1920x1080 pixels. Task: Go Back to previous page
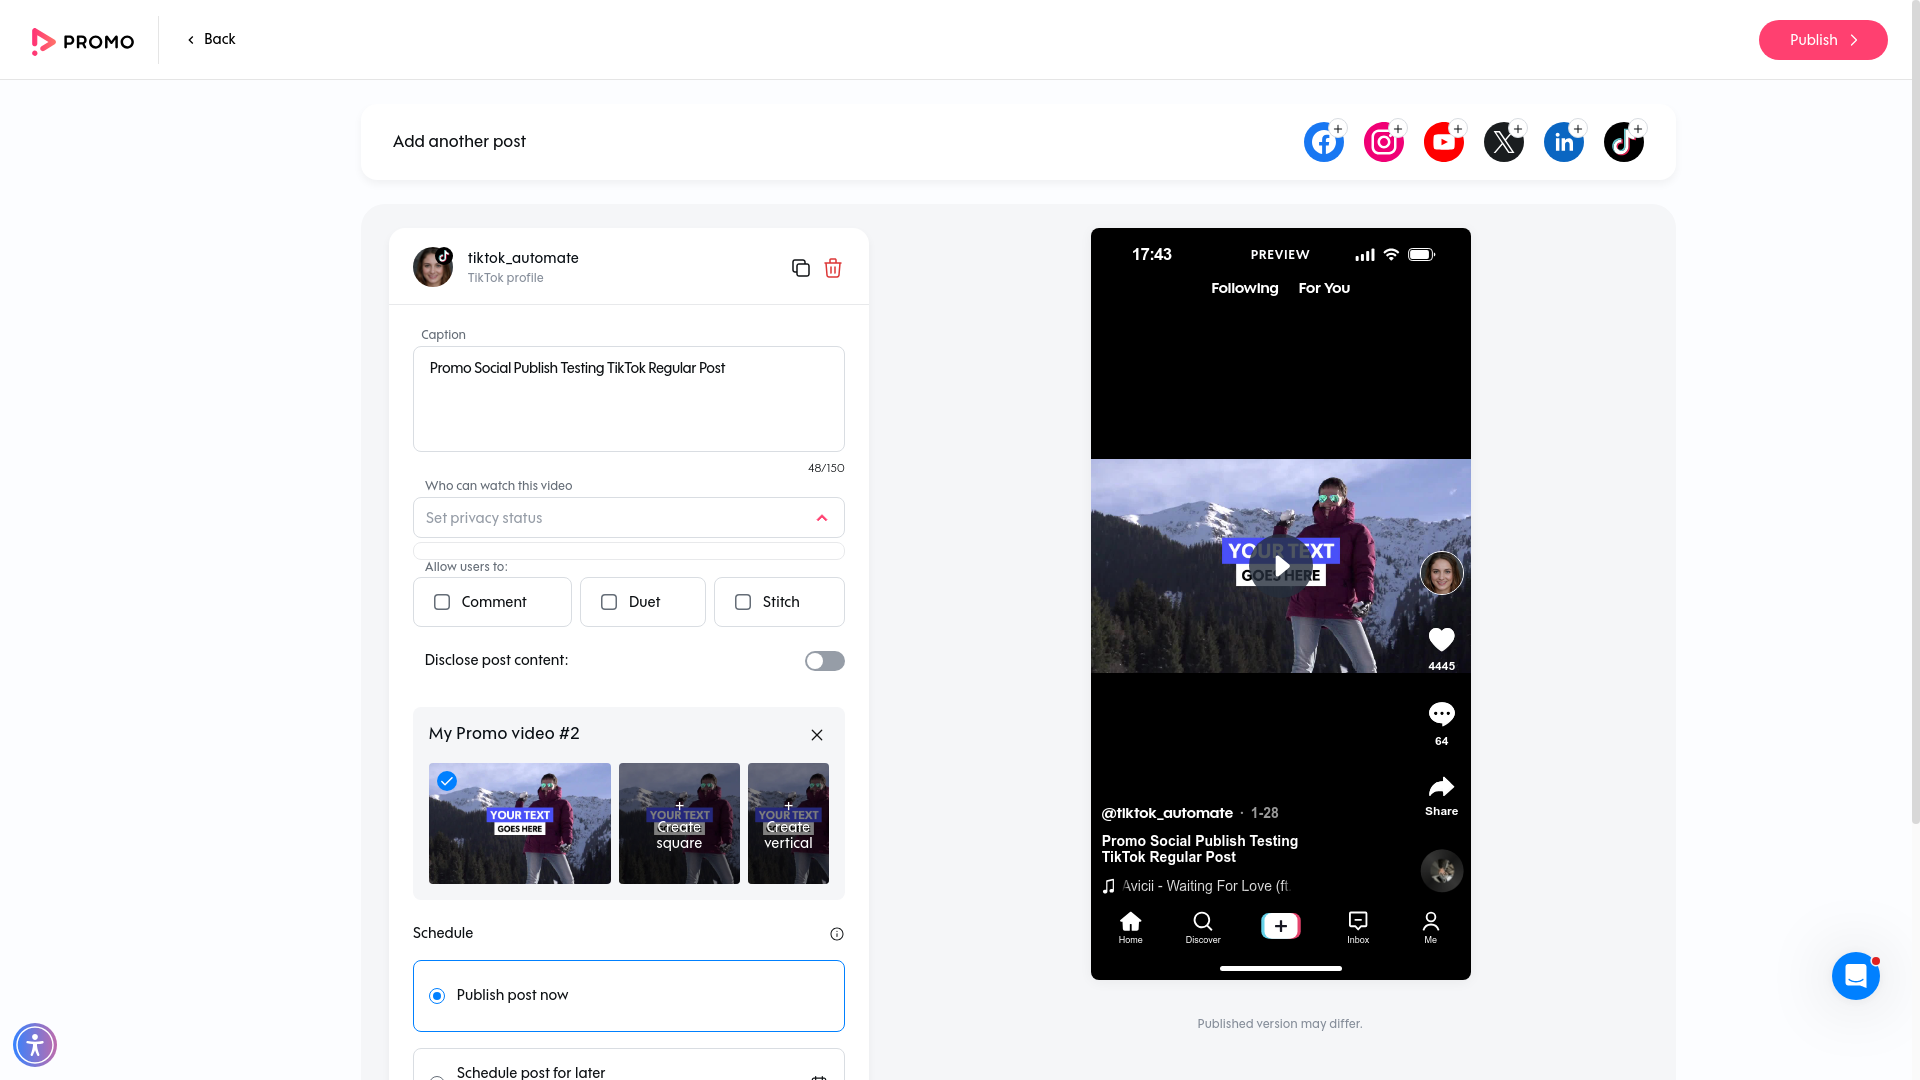[x=211, y=39]
